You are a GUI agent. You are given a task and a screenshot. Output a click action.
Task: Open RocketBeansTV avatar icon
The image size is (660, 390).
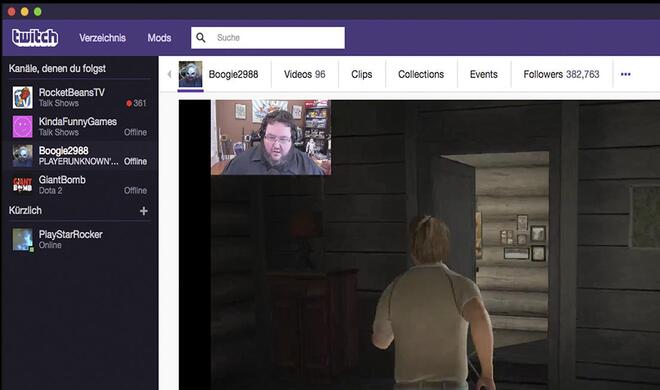22,98
